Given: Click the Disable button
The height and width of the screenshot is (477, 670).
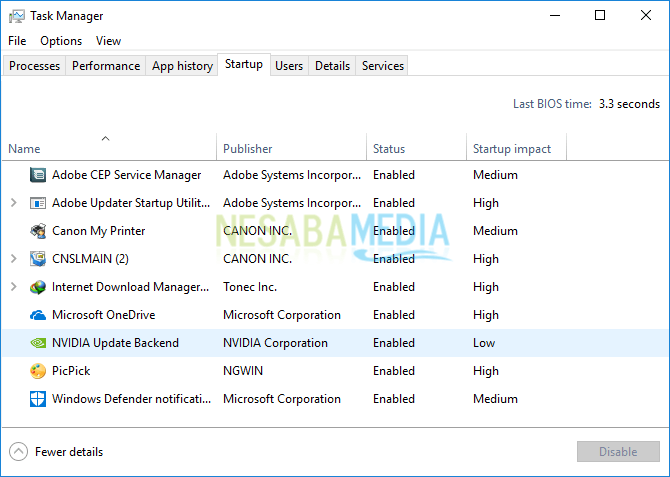Looking at the screenshot, I should pos(618,451).
